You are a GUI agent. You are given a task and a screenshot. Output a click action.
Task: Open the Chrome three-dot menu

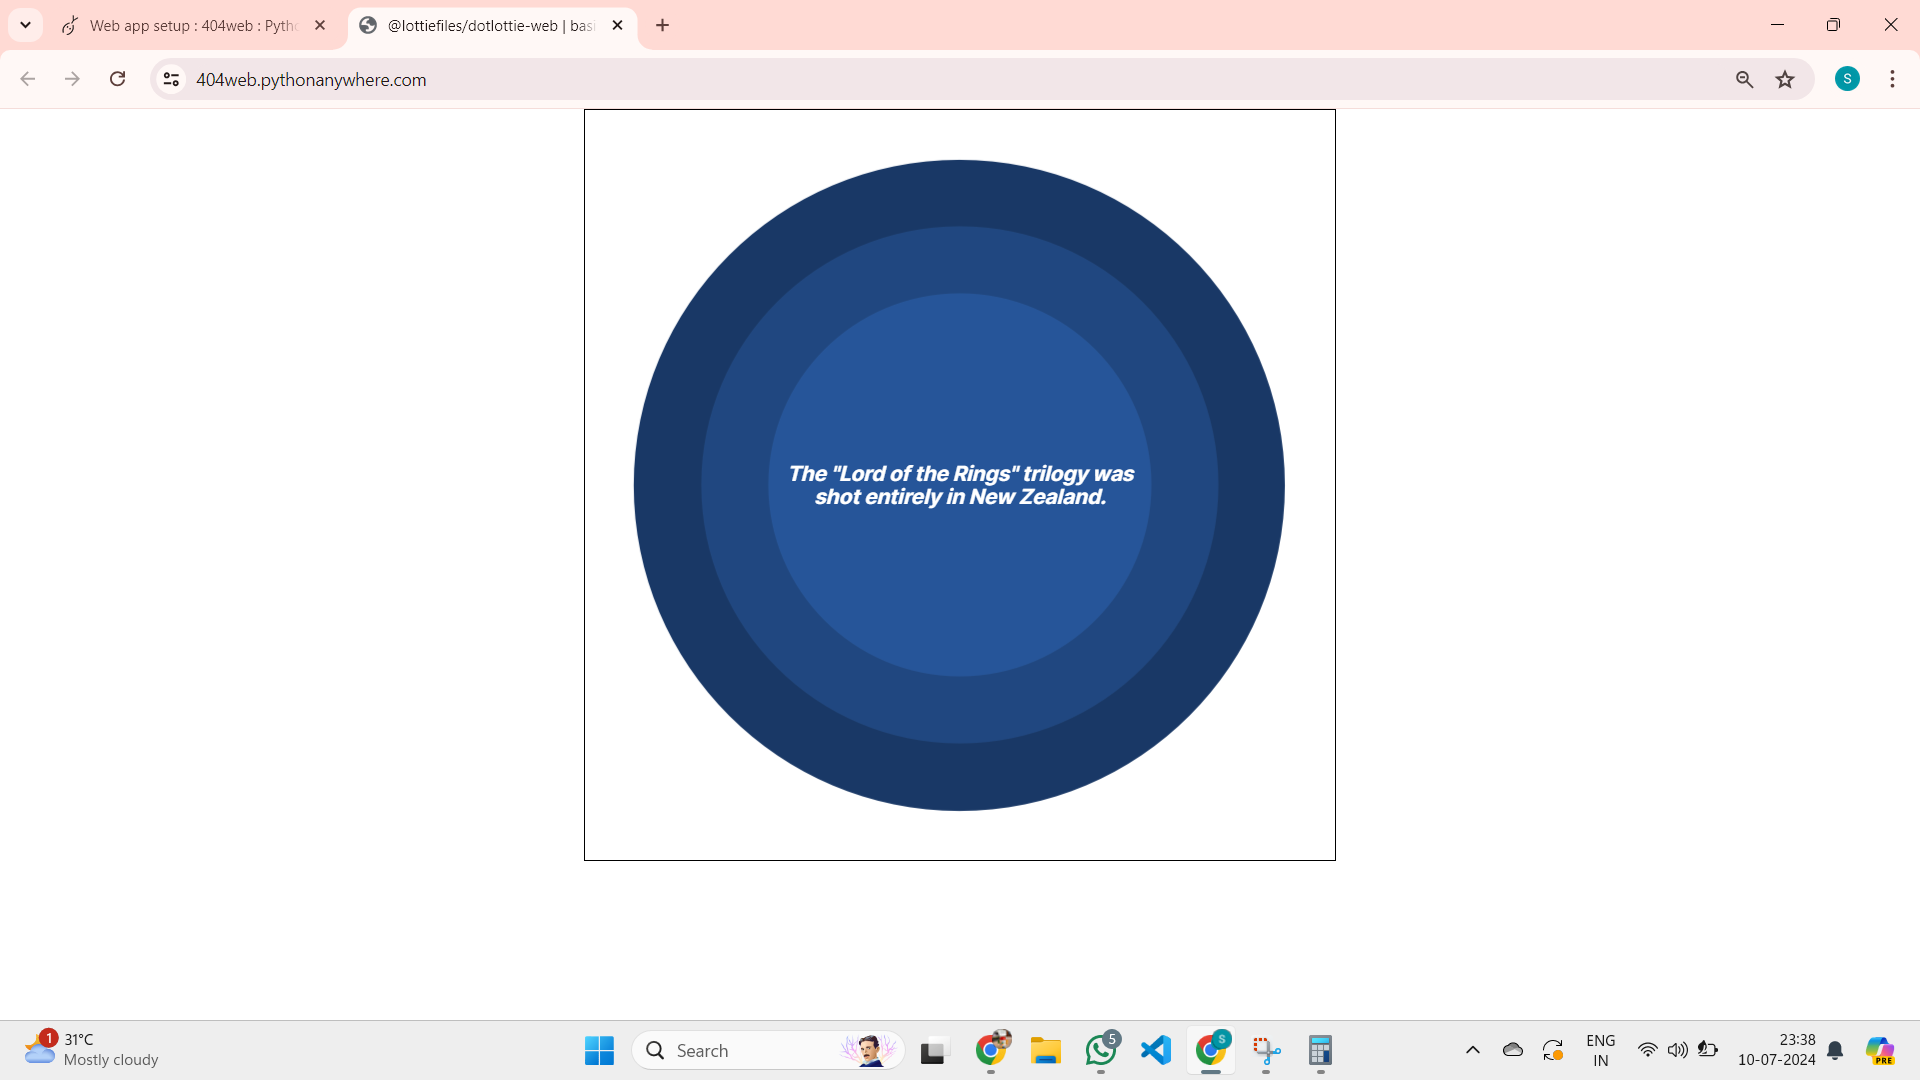pos(1892,79)
